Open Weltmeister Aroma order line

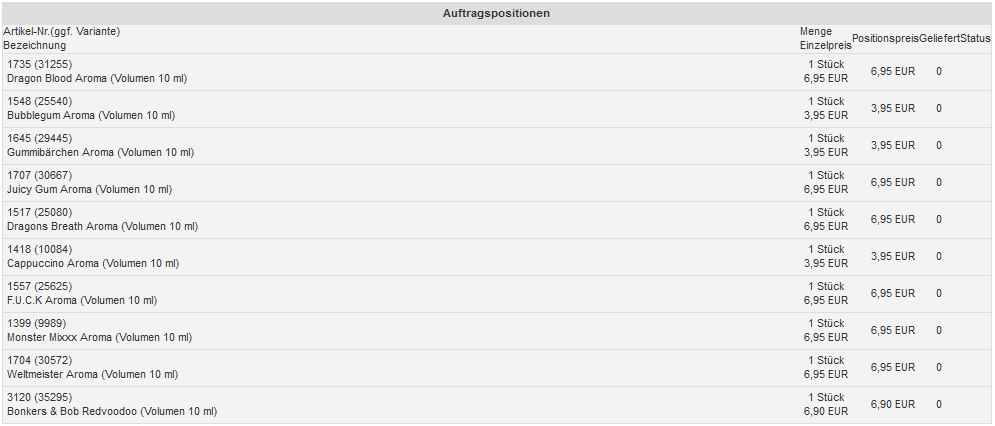pyautogui.click(x=92, y=375)
